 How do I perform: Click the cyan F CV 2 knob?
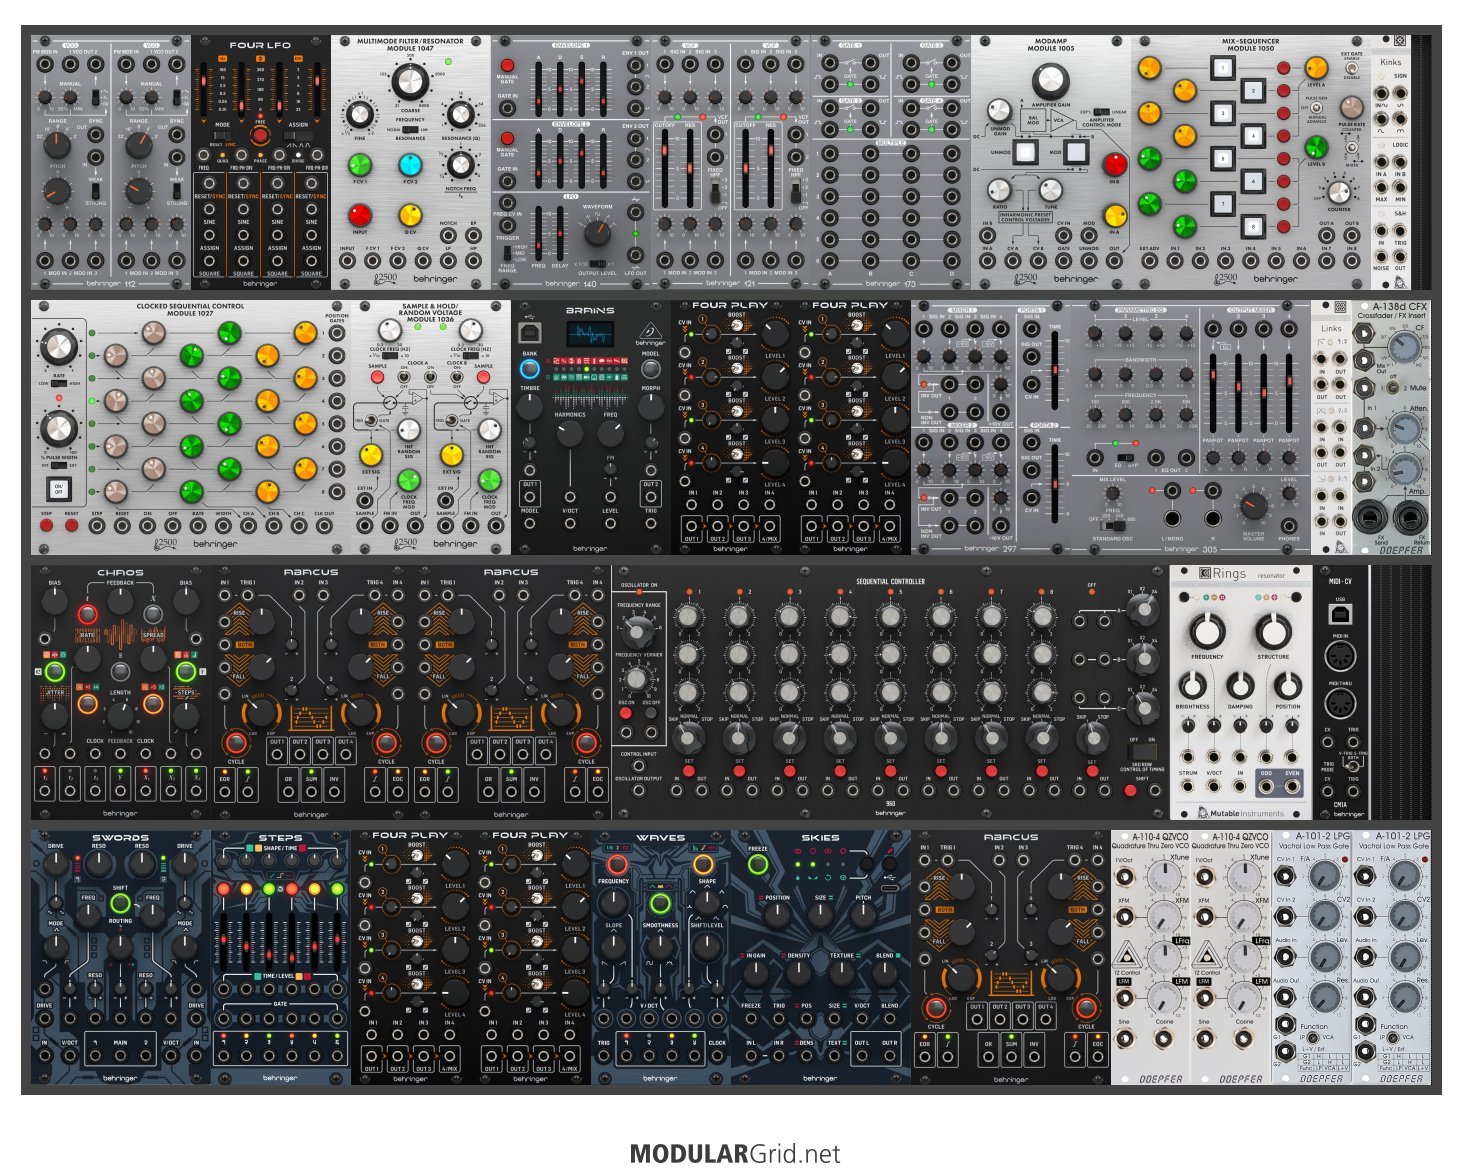[410, 165]
